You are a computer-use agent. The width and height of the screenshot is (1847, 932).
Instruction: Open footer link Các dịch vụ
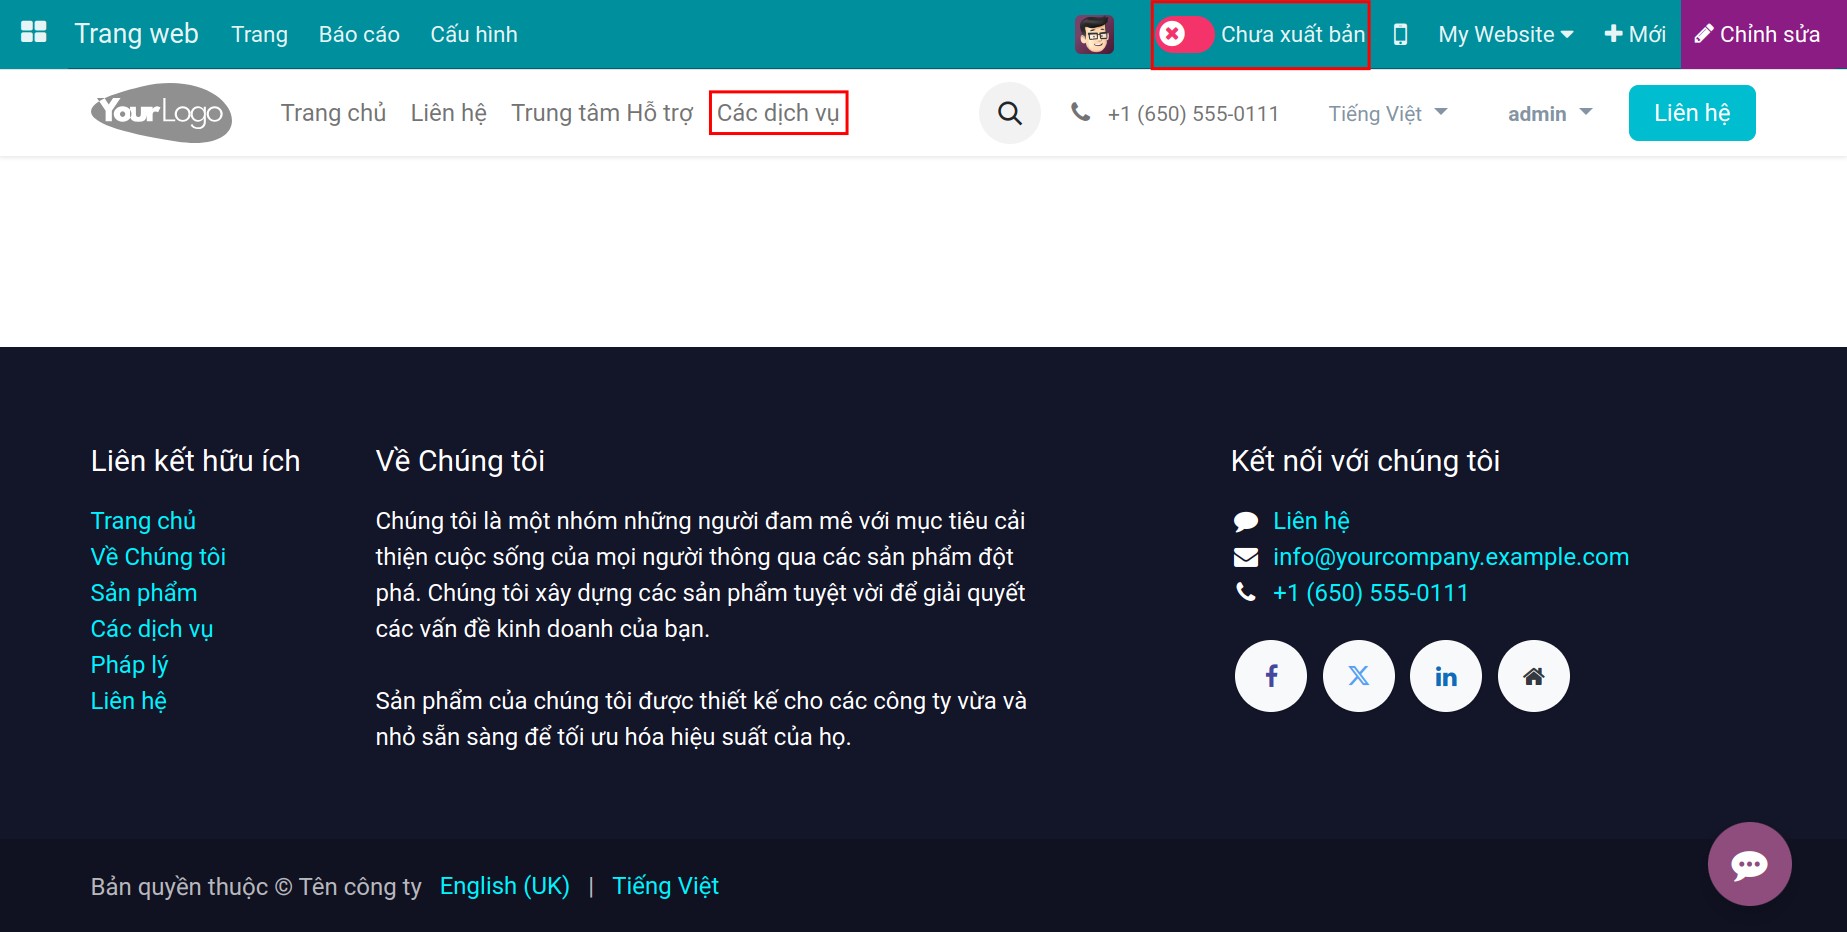point(152,629)
